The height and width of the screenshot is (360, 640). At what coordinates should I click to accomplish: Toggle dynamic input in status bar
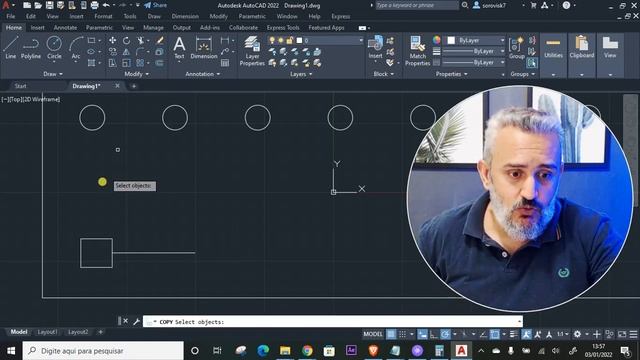(x=422, y=334)
